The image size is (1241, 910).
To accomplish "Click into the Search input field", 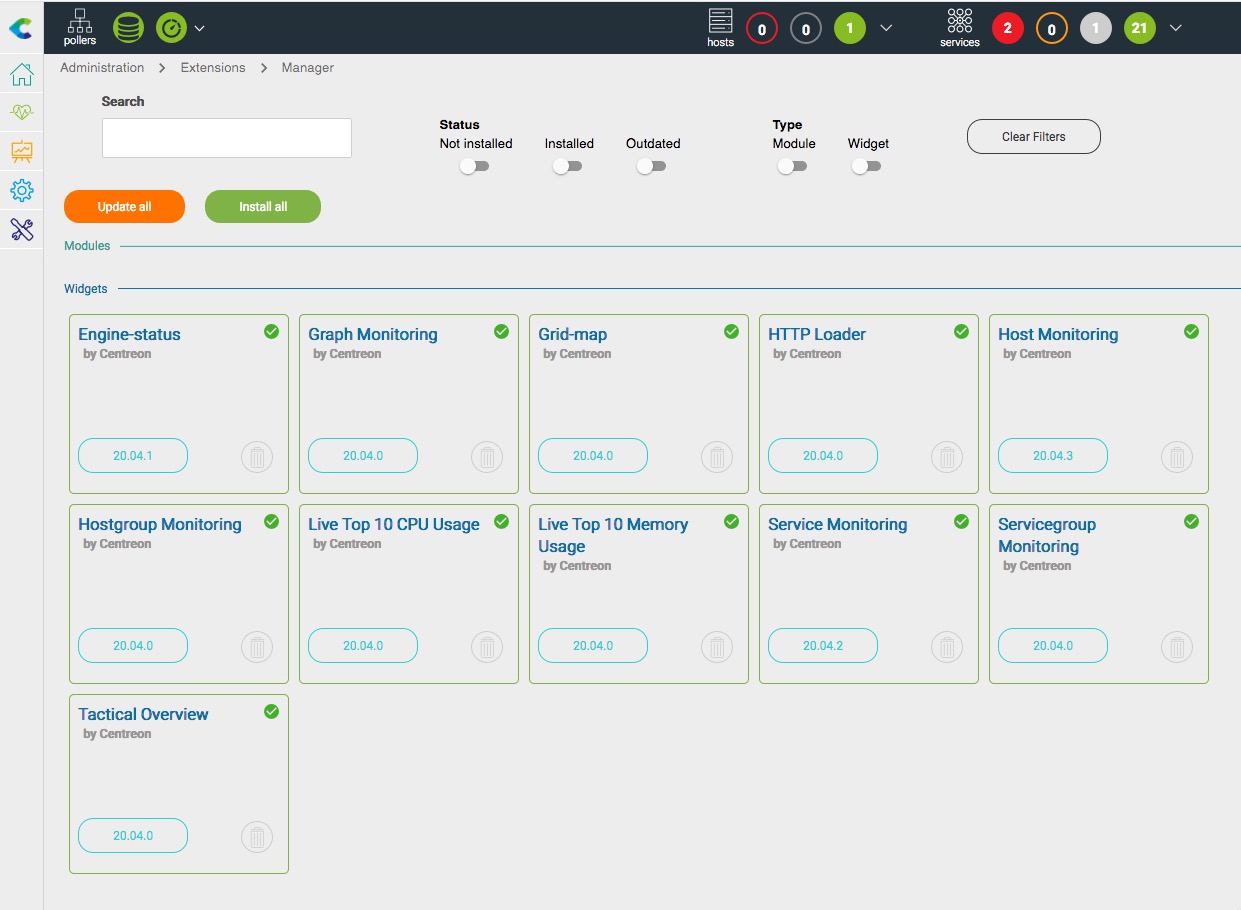I will [227, 138].
